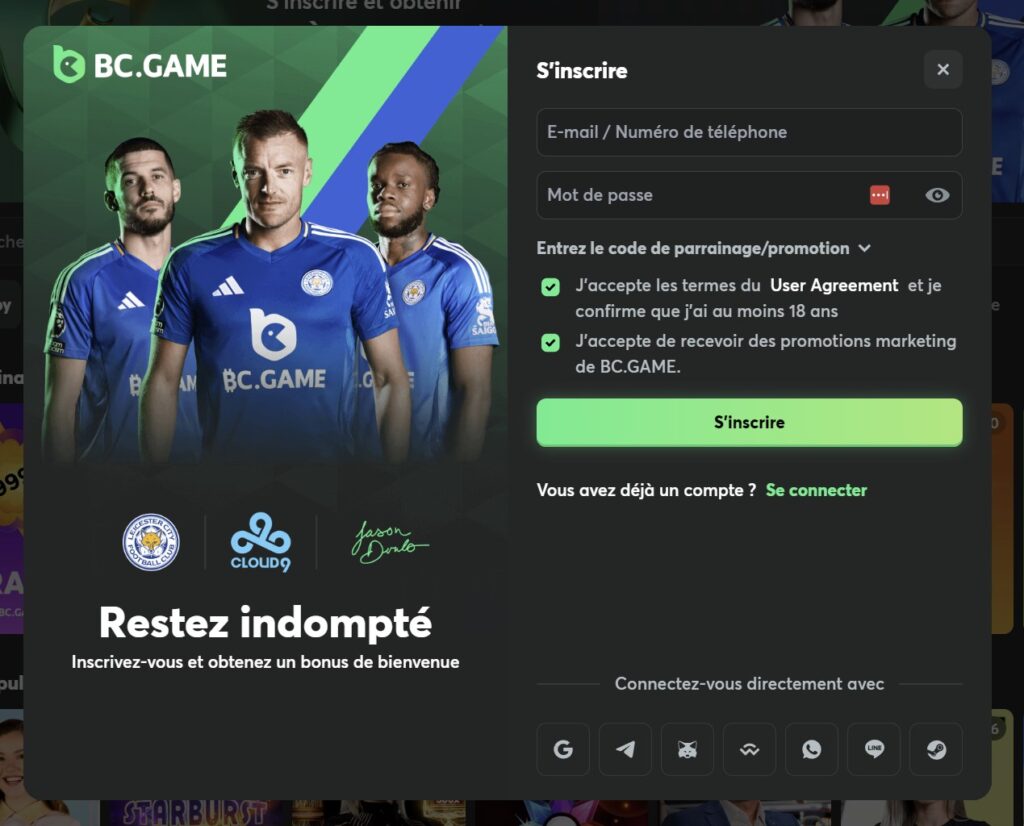The image size is (1024, 826).
Task: Close the S'inscrire dialog
Action: tap(942, 69)
